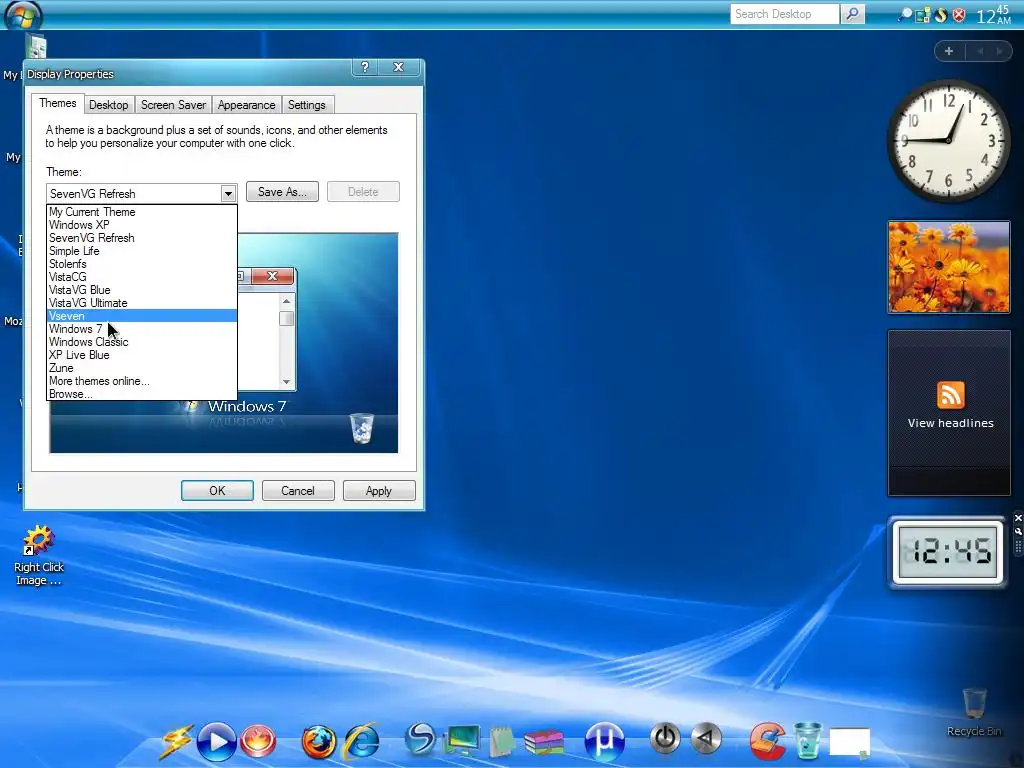Click the Browse... entry in theme list

click(142, 394)
